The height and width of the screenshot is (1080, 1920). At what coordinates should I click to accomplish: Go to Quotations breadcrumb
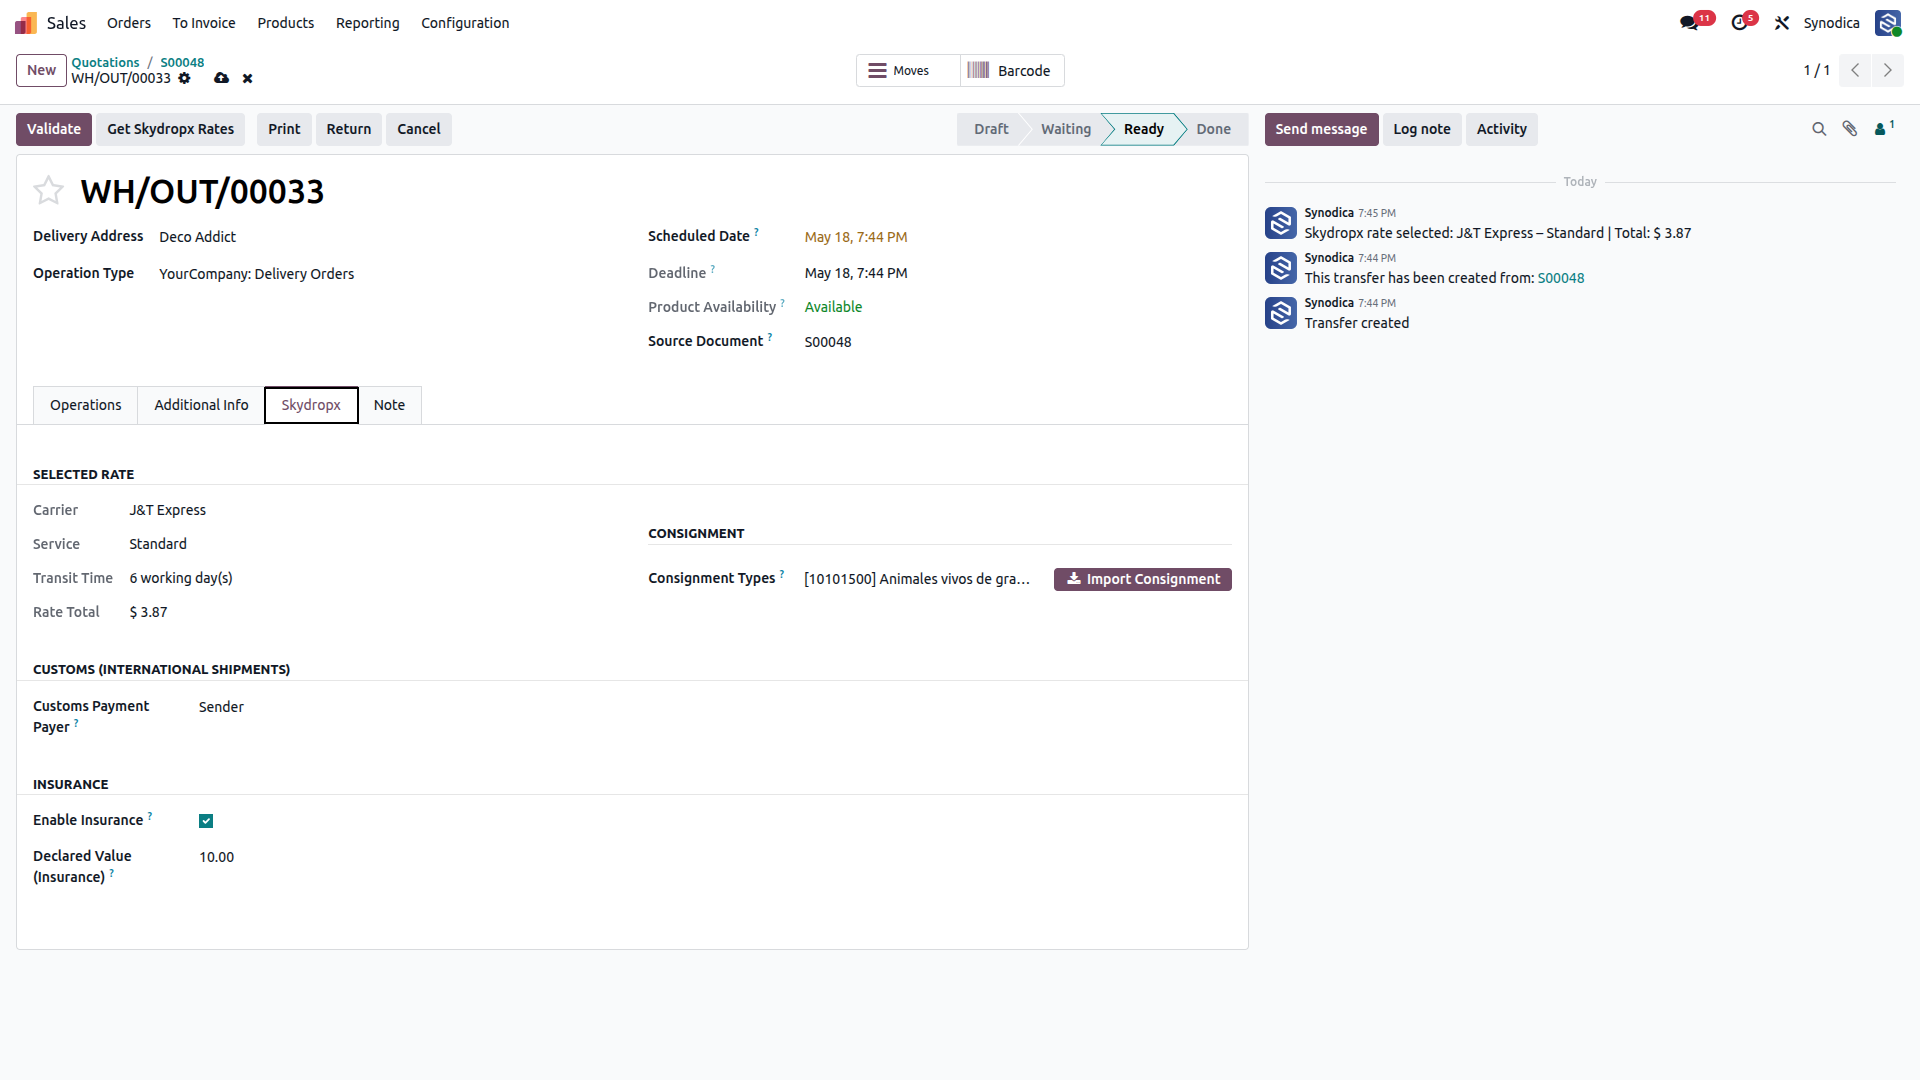point(105,62)
